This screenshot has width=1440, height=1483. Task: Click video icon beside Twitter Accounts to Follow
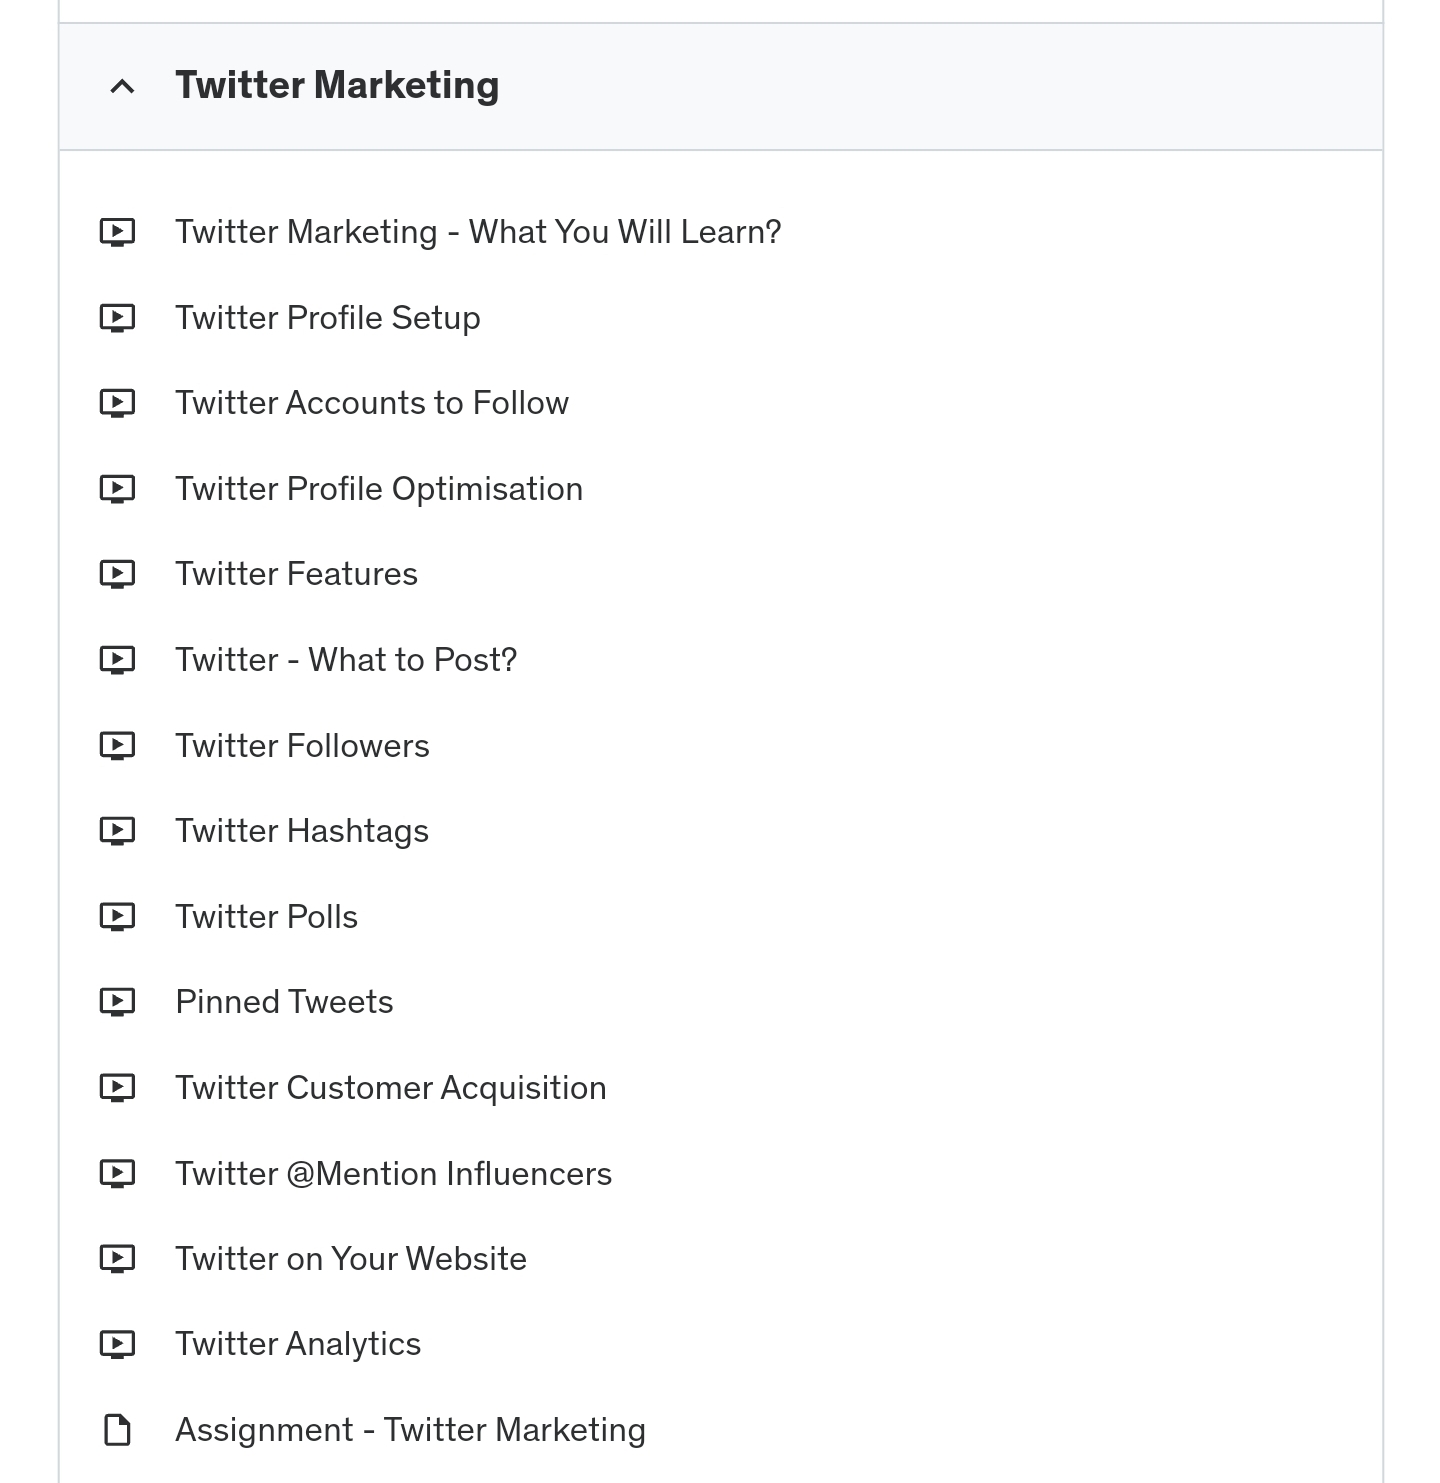117,403
